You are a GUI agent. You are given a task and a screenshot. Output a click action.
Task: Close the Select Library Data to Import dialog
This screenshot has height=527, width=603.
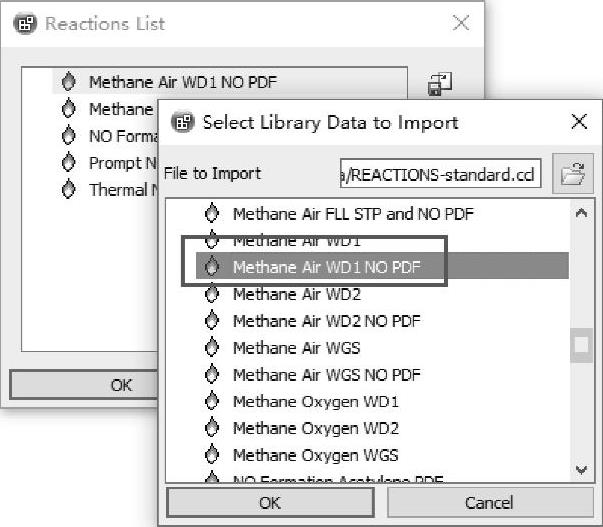(579, 122)
